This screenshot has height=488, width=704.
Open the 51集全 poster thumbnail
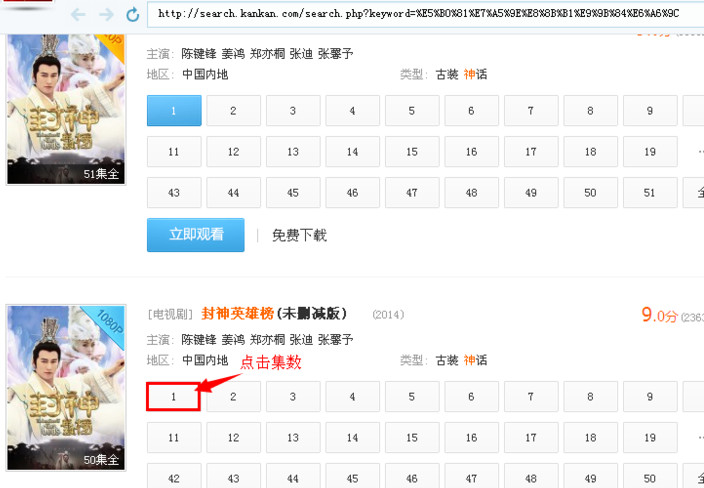(66, 109)
